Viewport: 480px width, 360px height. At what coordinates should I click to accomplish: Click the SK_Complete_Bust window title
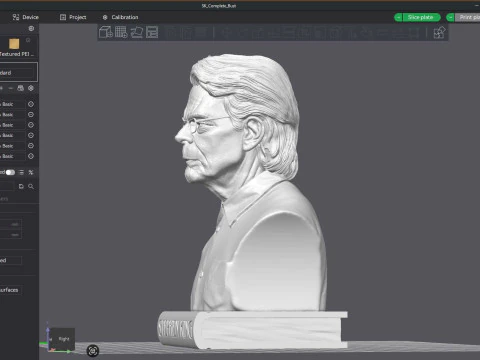point(219,6)
